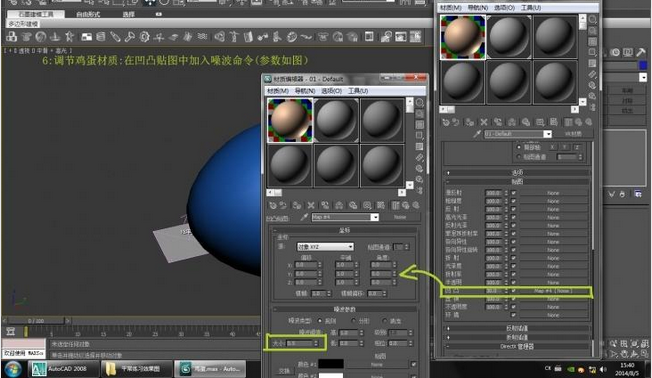Viewport: 652px width, 378px height.
Task: Click 颜色 #1 black color swatch
Action: pyautogui.click(x=331, y=364)
